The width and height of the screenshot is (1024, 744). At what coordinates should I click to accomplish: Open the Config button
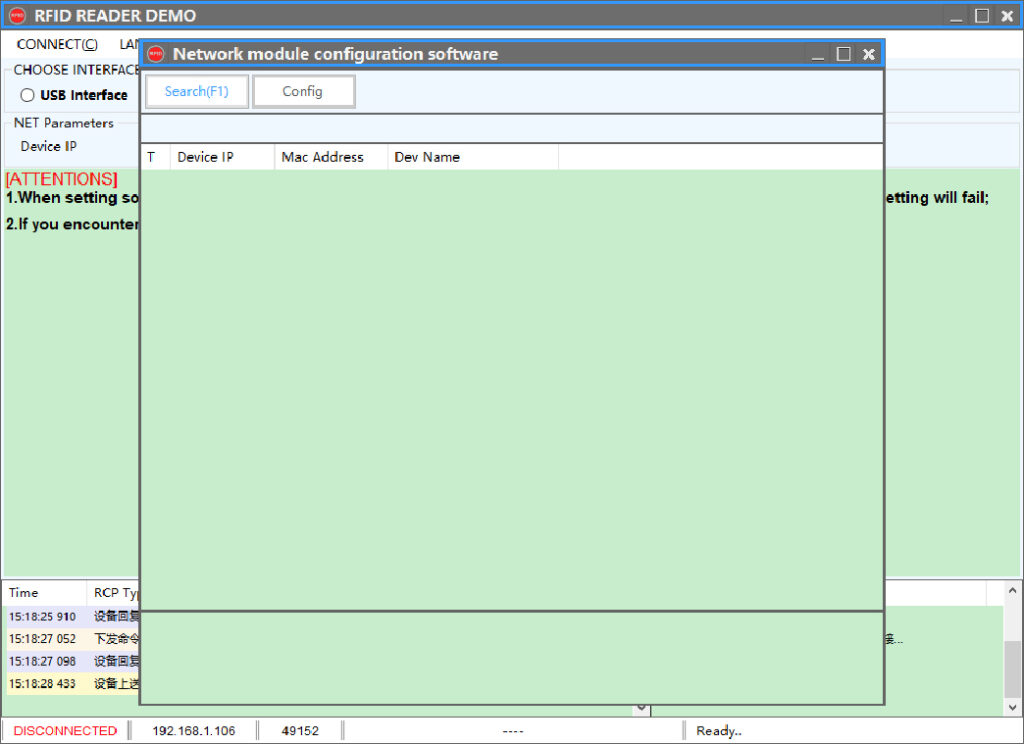303,91
